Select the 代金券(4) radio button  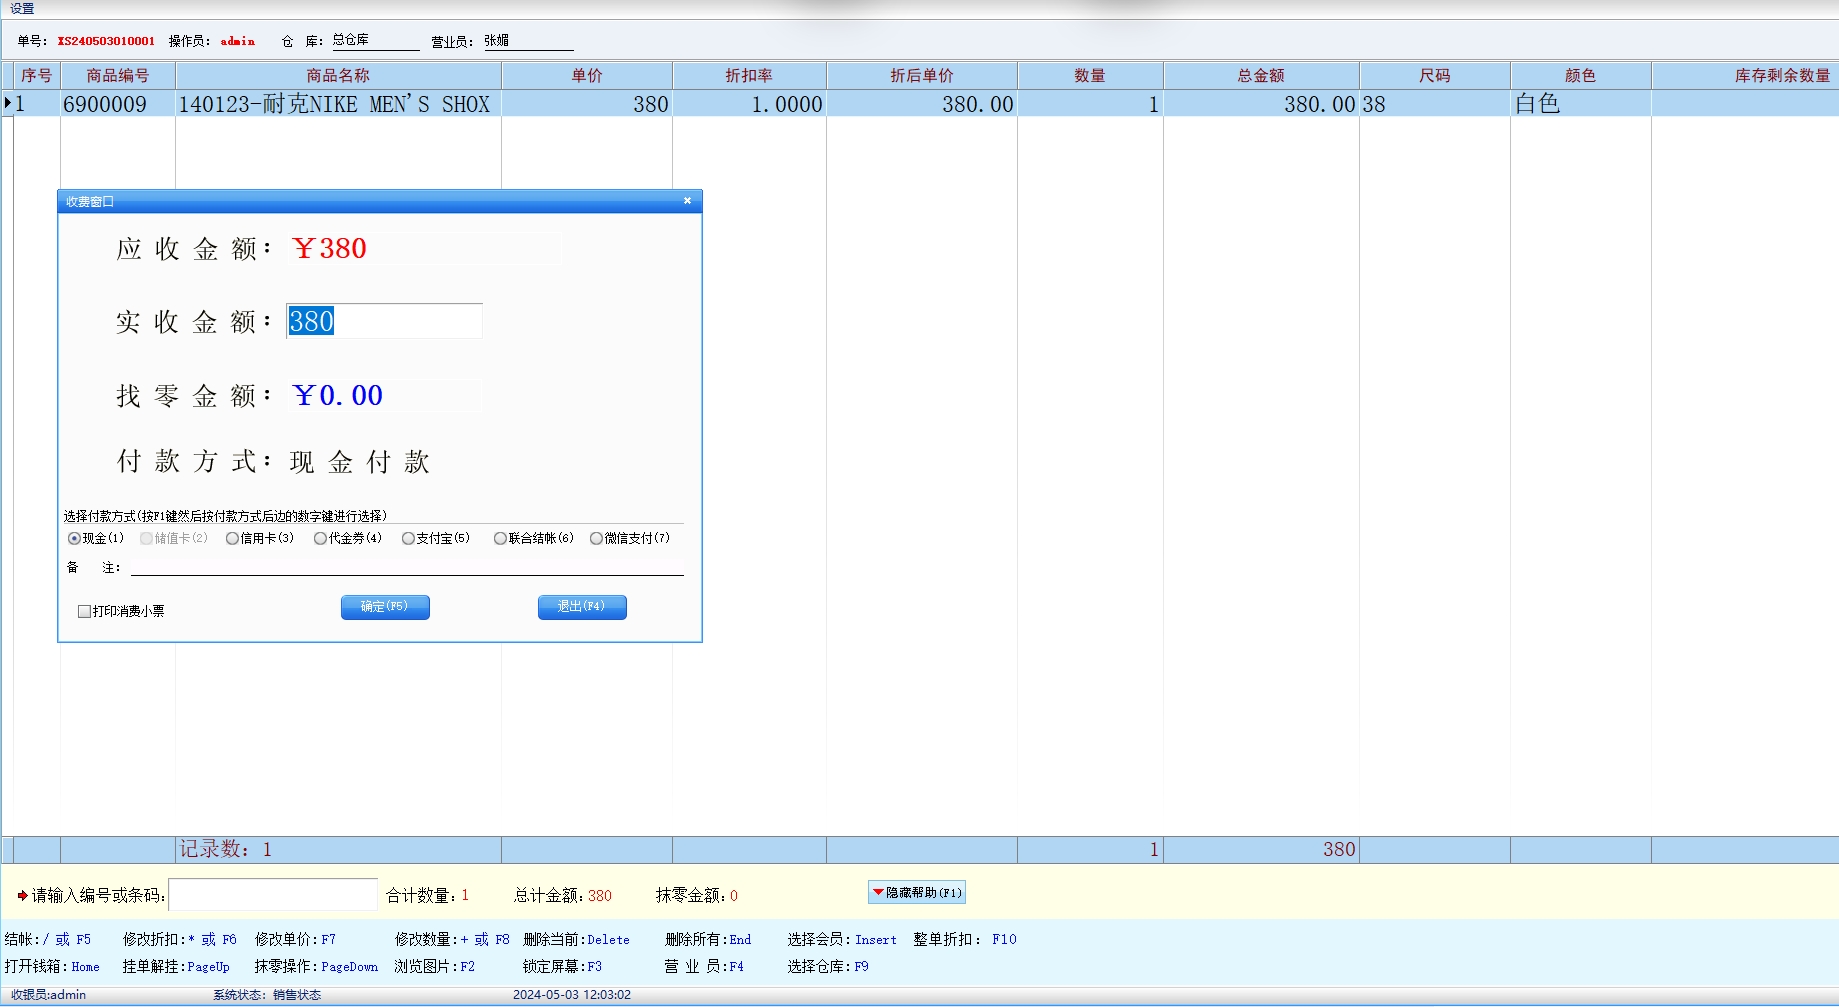click(320, 539)
